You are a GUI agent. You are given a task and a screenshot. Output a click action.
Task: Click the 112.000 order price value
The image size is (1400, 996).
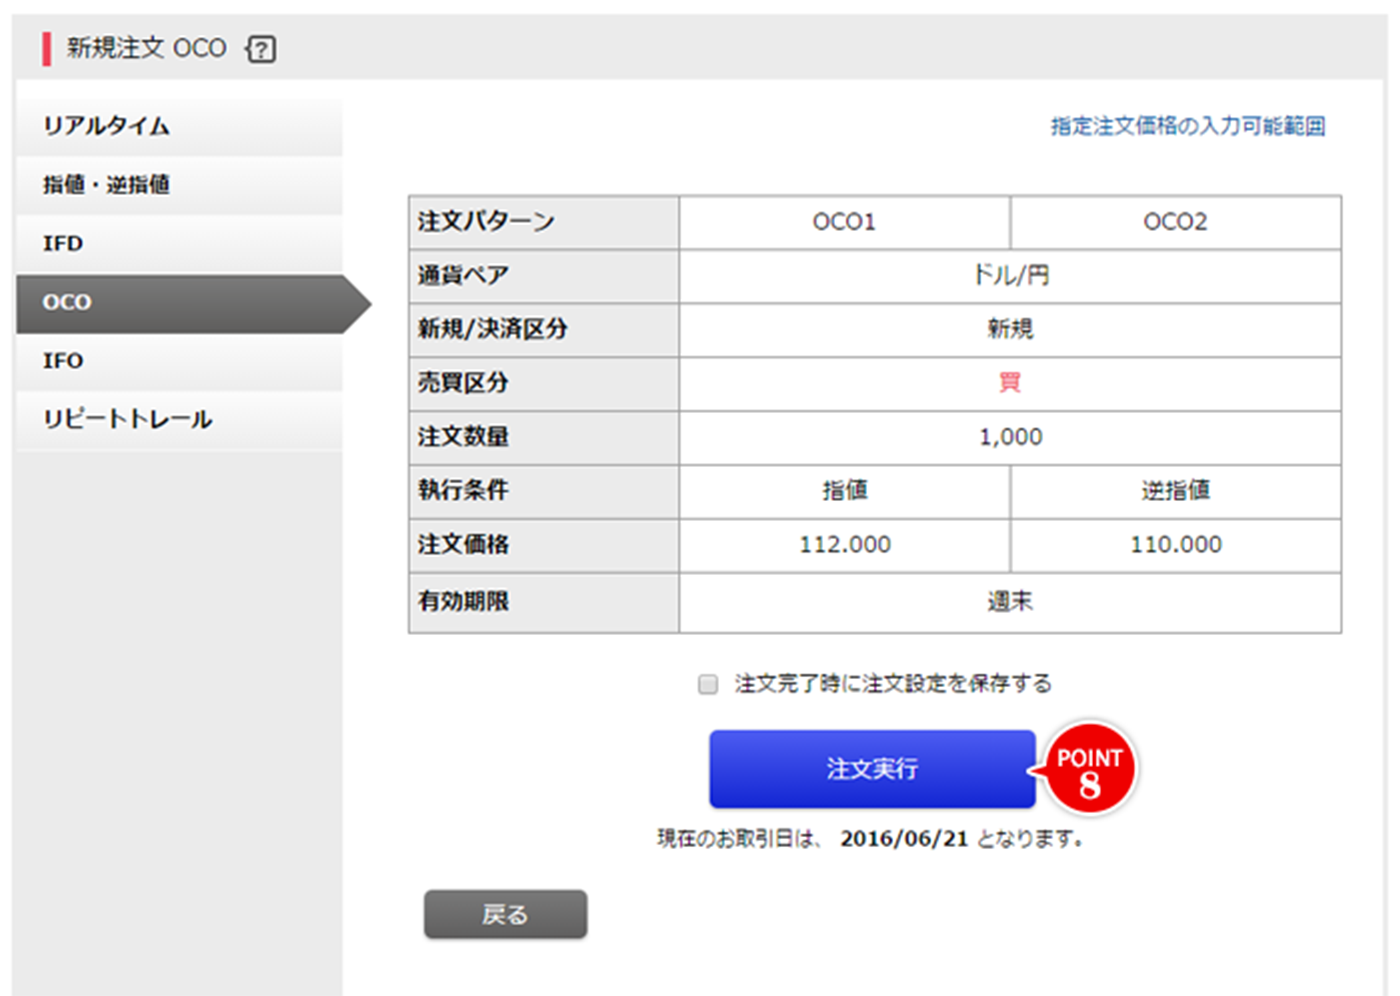point(844,545)
